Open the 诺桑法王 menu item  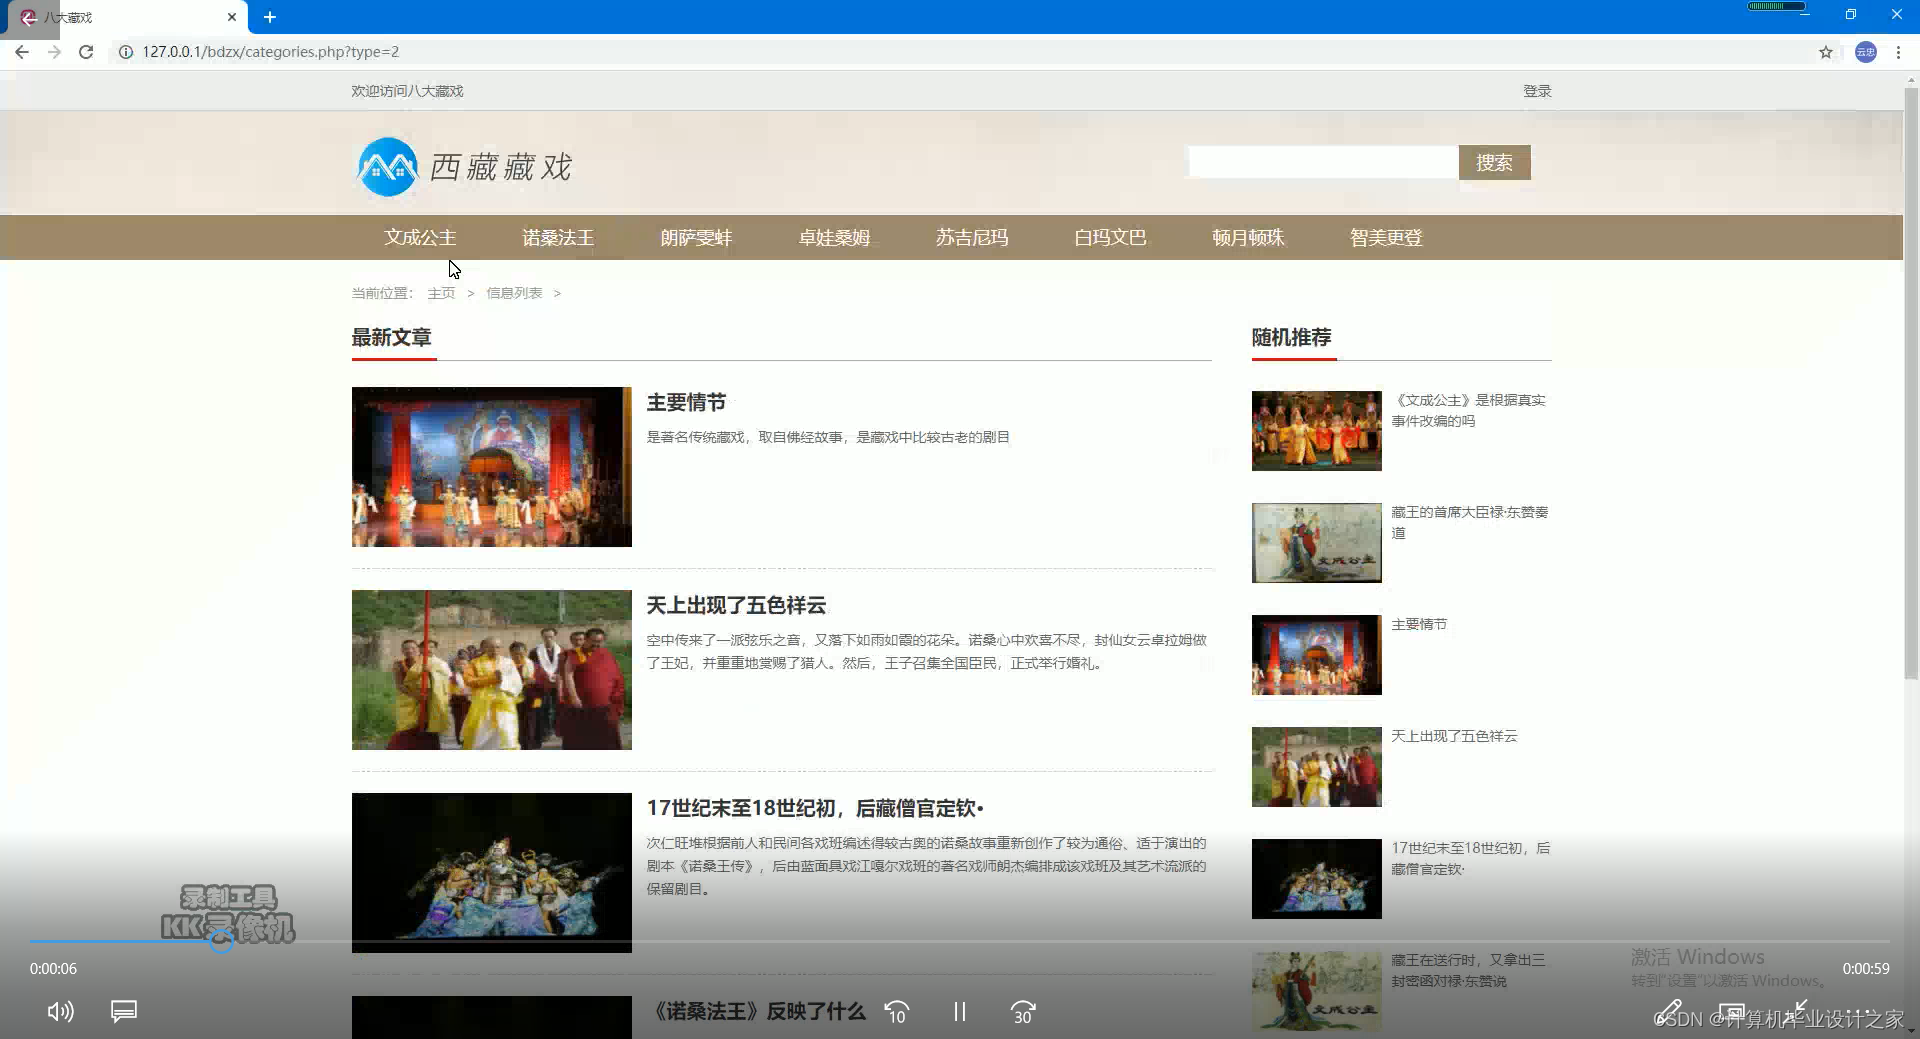[x=558, y=237]
